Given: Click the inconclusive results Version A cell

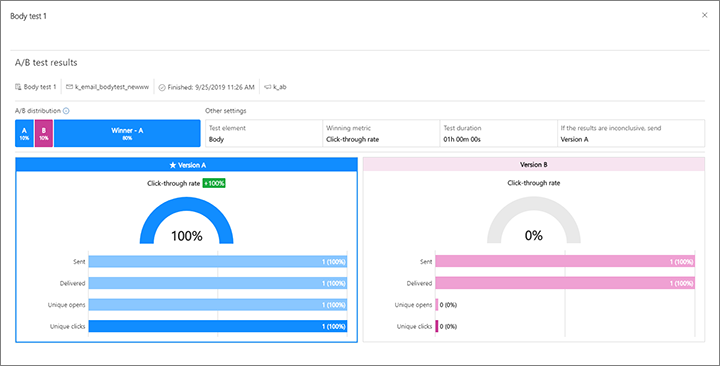Looking at the screenshot, I should pos(631,133).
